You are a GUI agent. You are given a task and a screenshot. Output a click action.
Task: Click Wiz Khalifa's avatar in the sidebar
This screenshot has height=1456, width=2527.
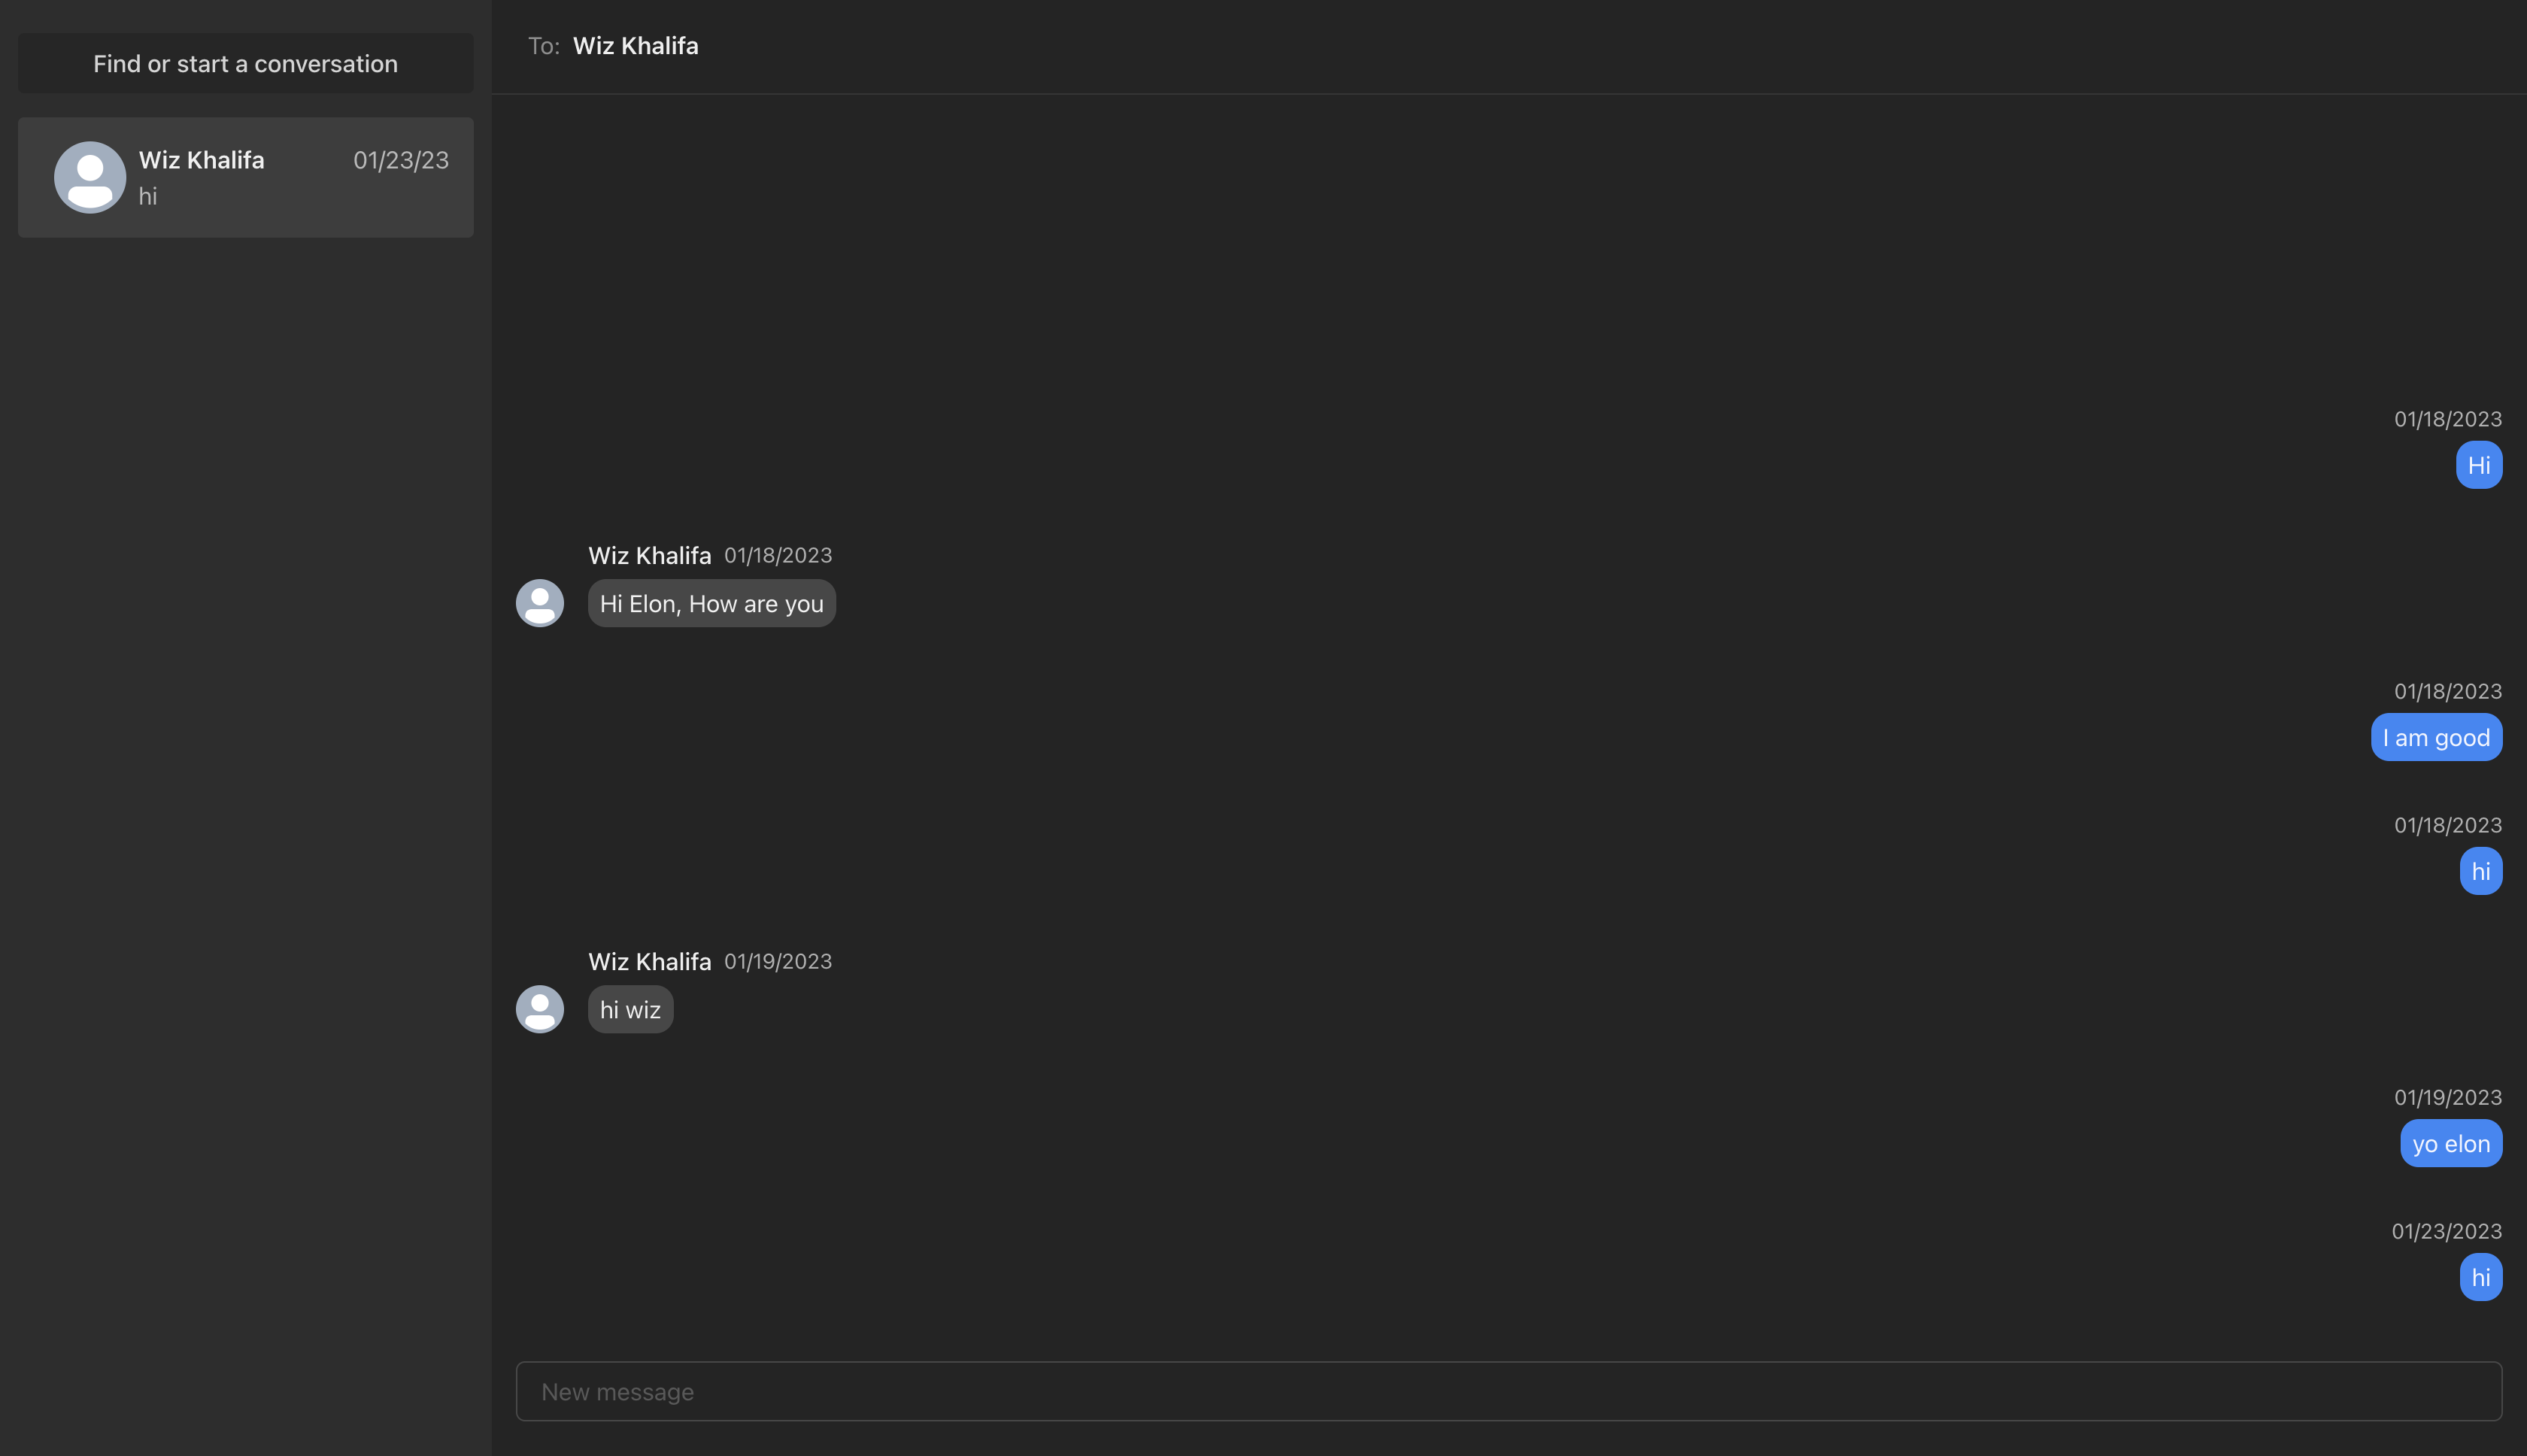point(89,177)
